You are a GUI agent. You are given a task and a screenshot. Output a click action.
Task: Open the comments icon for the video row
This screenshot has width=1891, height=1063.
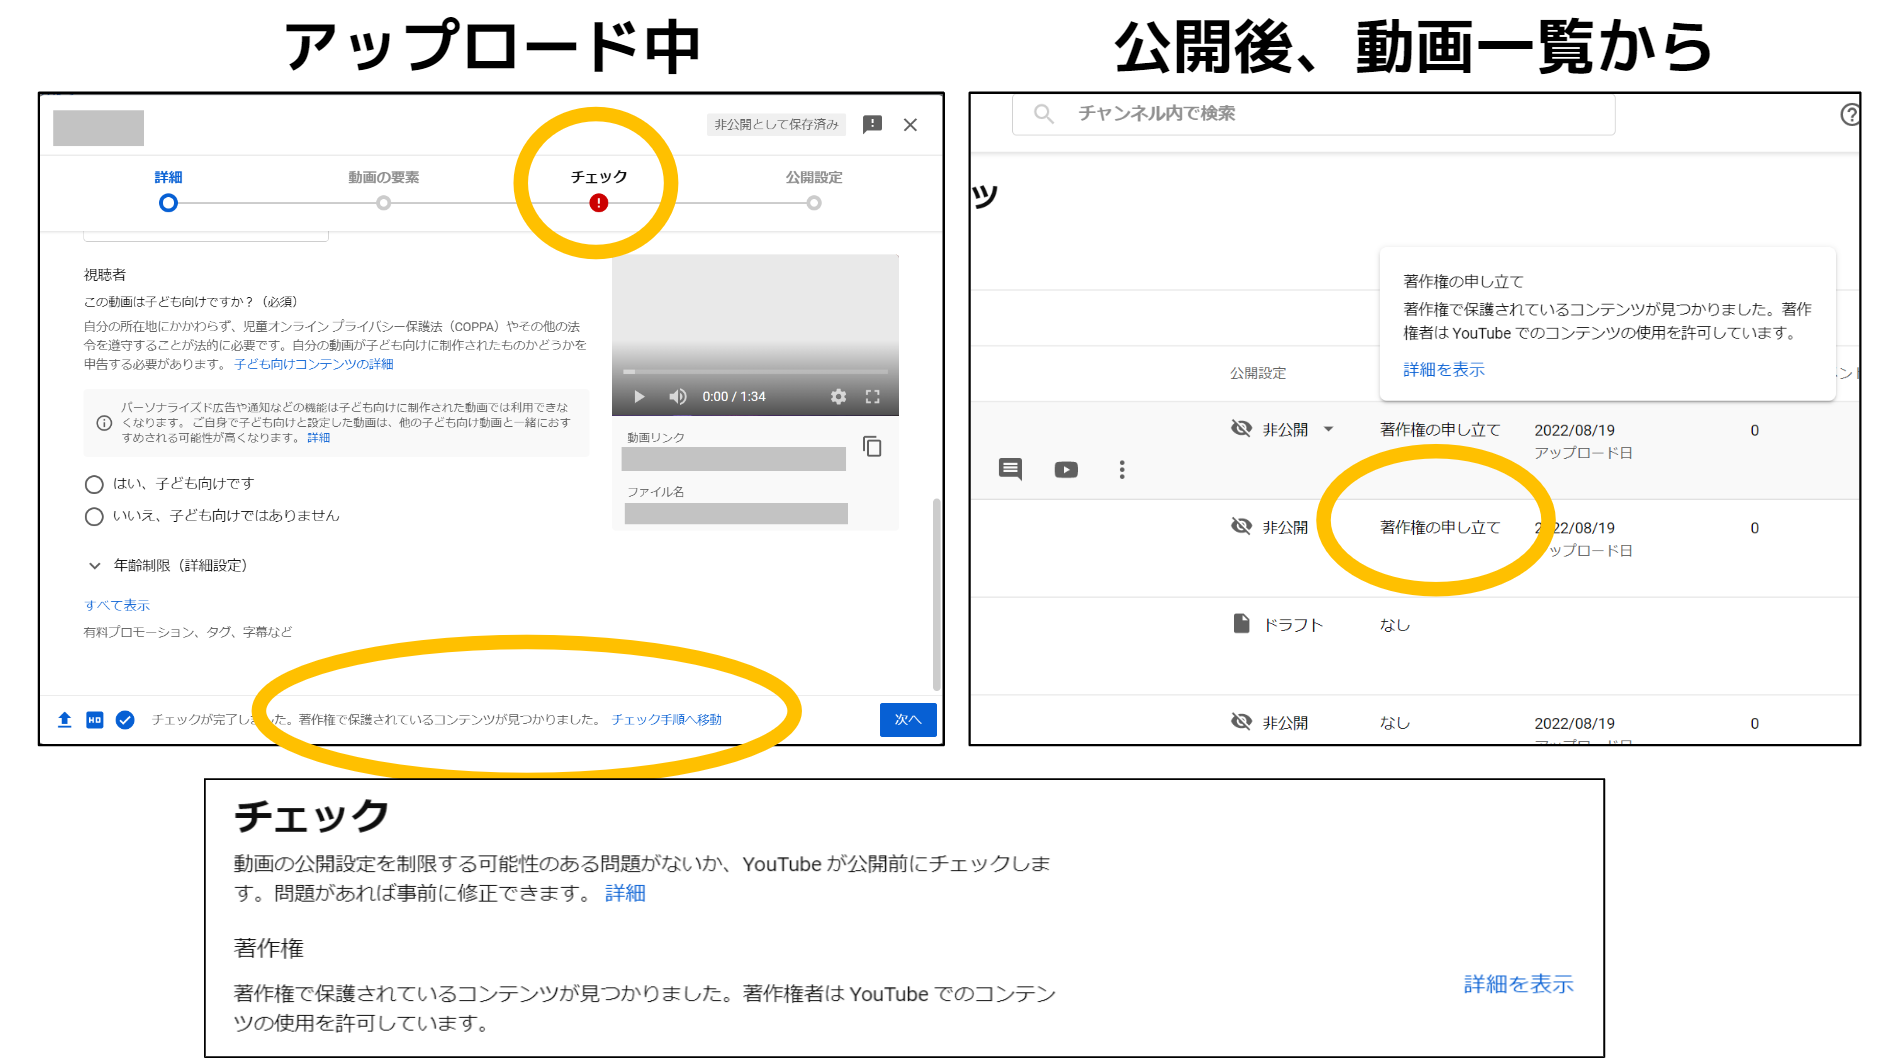coord(1011,469)
